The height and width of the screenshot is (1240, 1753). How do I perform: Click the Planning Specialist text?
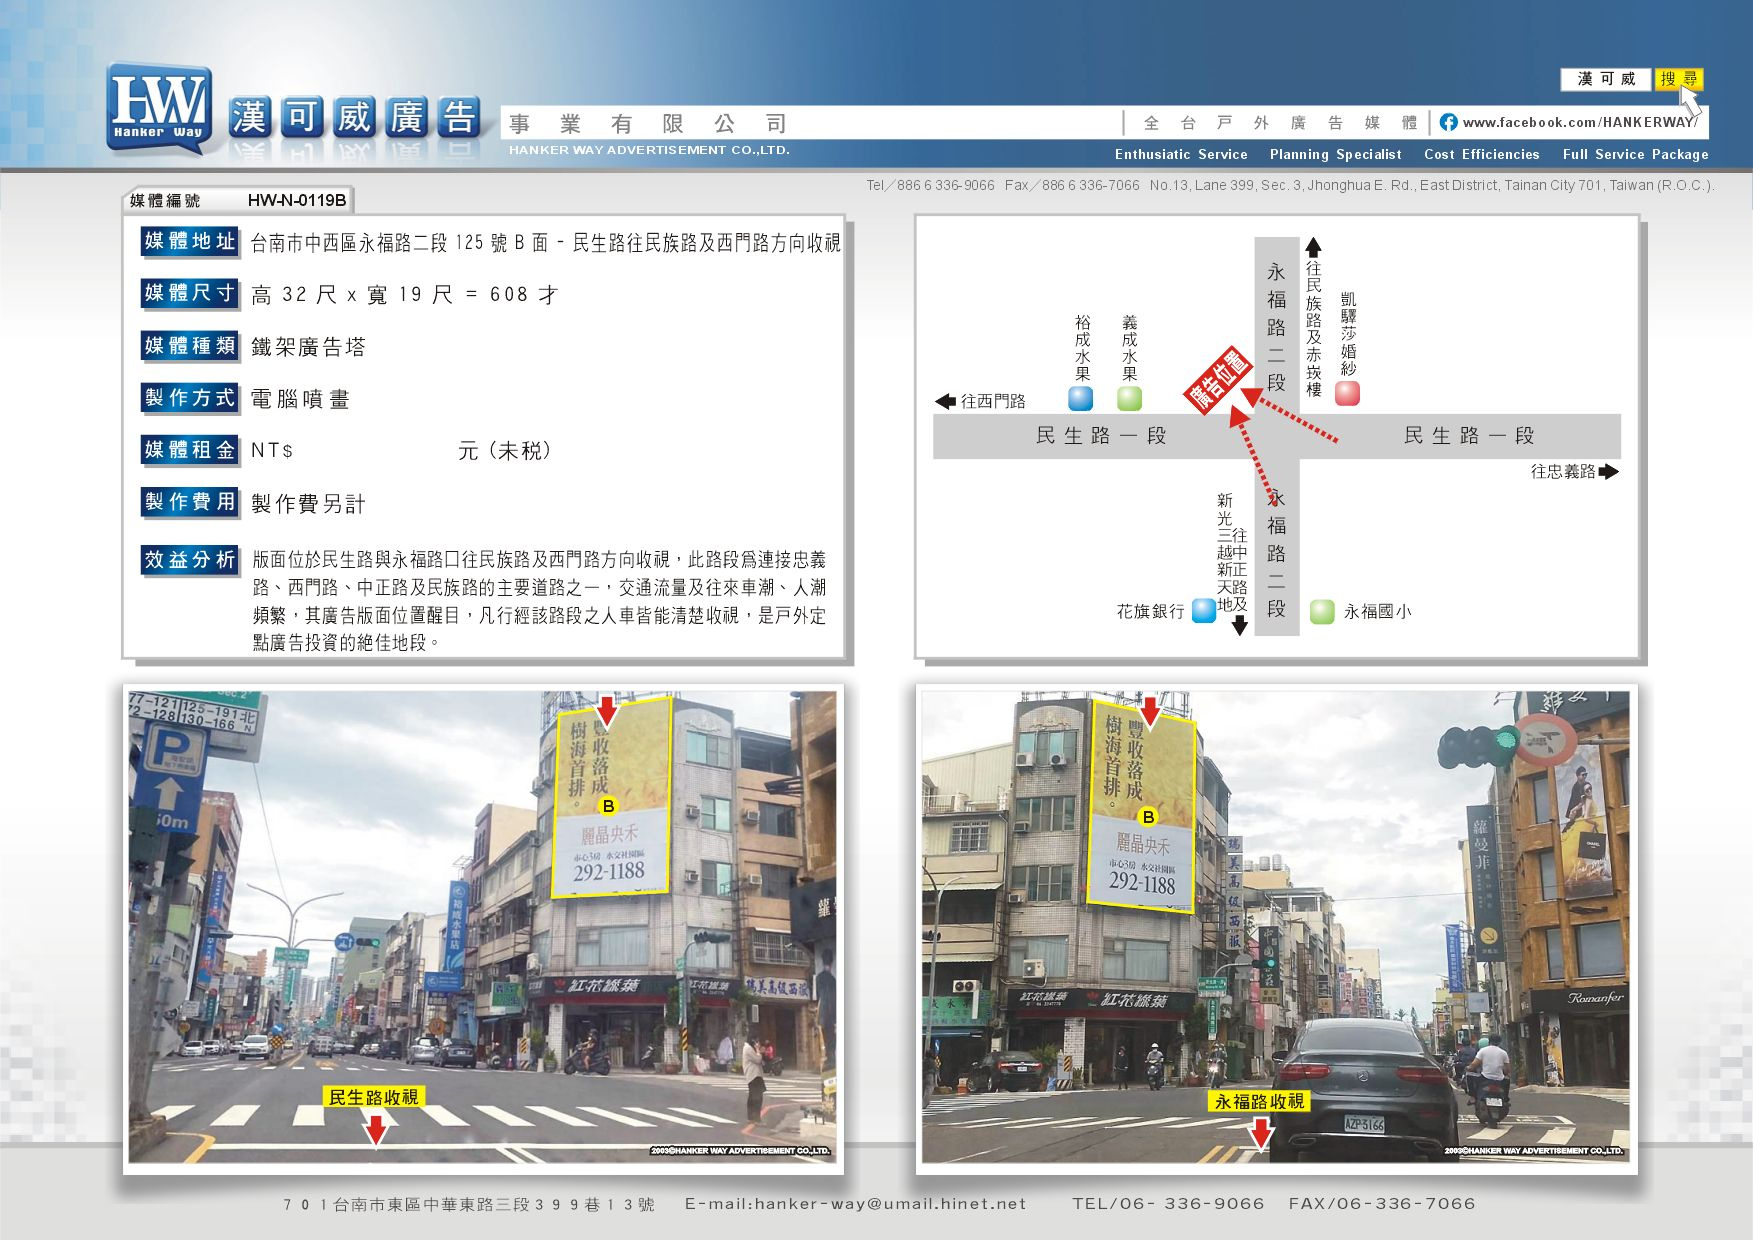(1335, 154)
